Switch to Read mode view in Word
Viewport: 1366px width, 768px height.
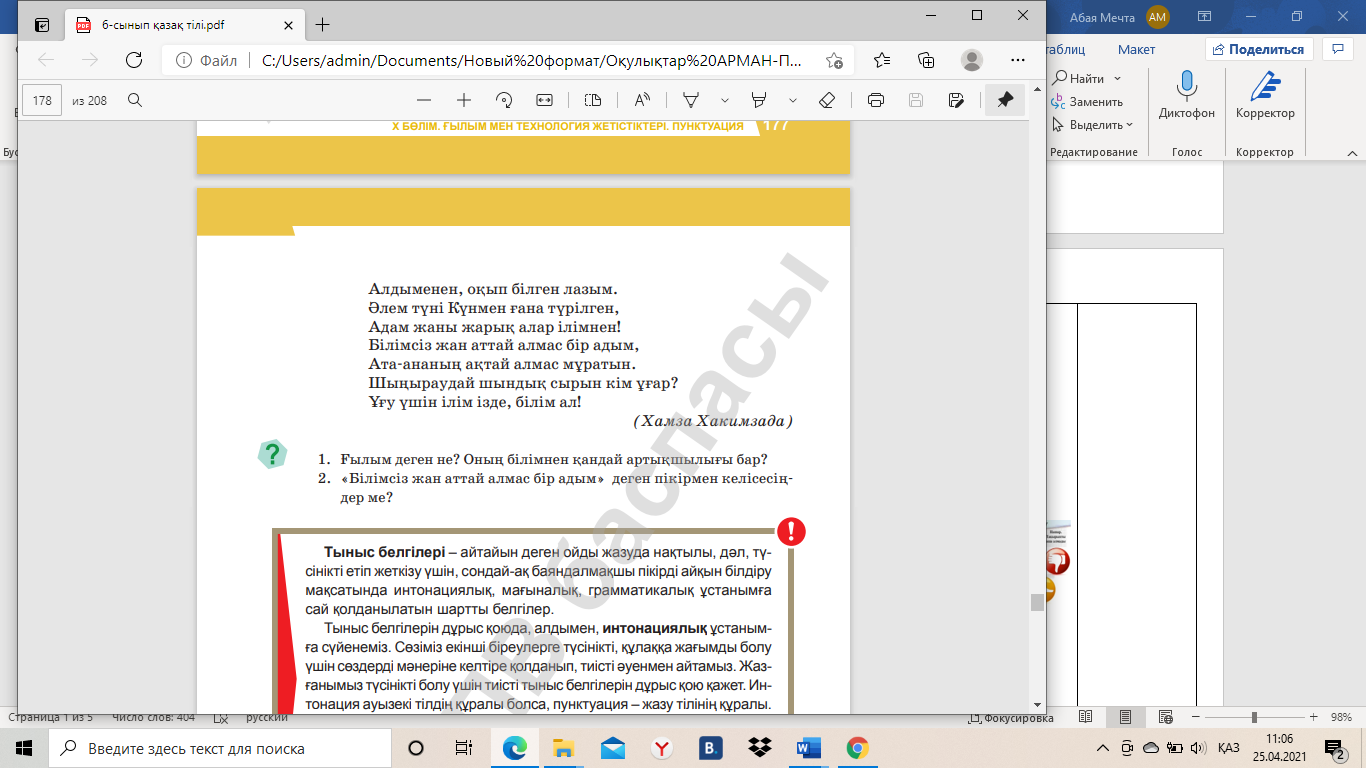pos(1085,718)
